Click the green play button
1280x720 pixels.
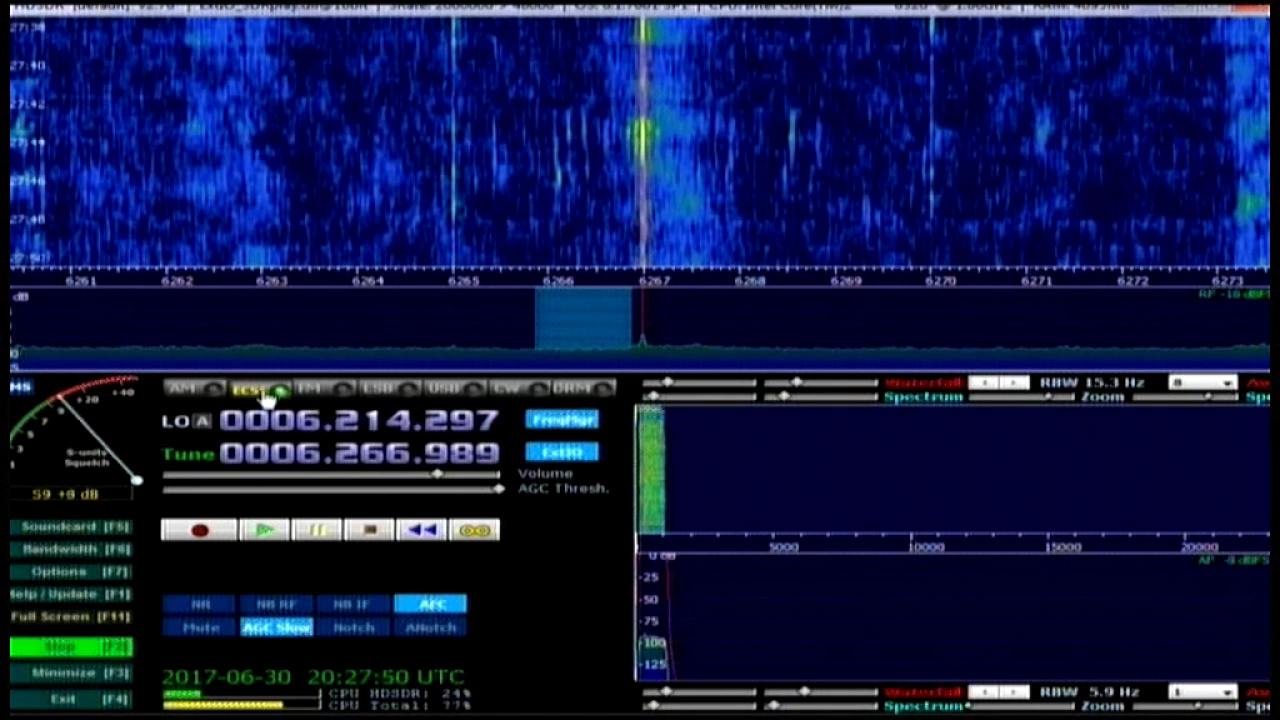[264, 530]
